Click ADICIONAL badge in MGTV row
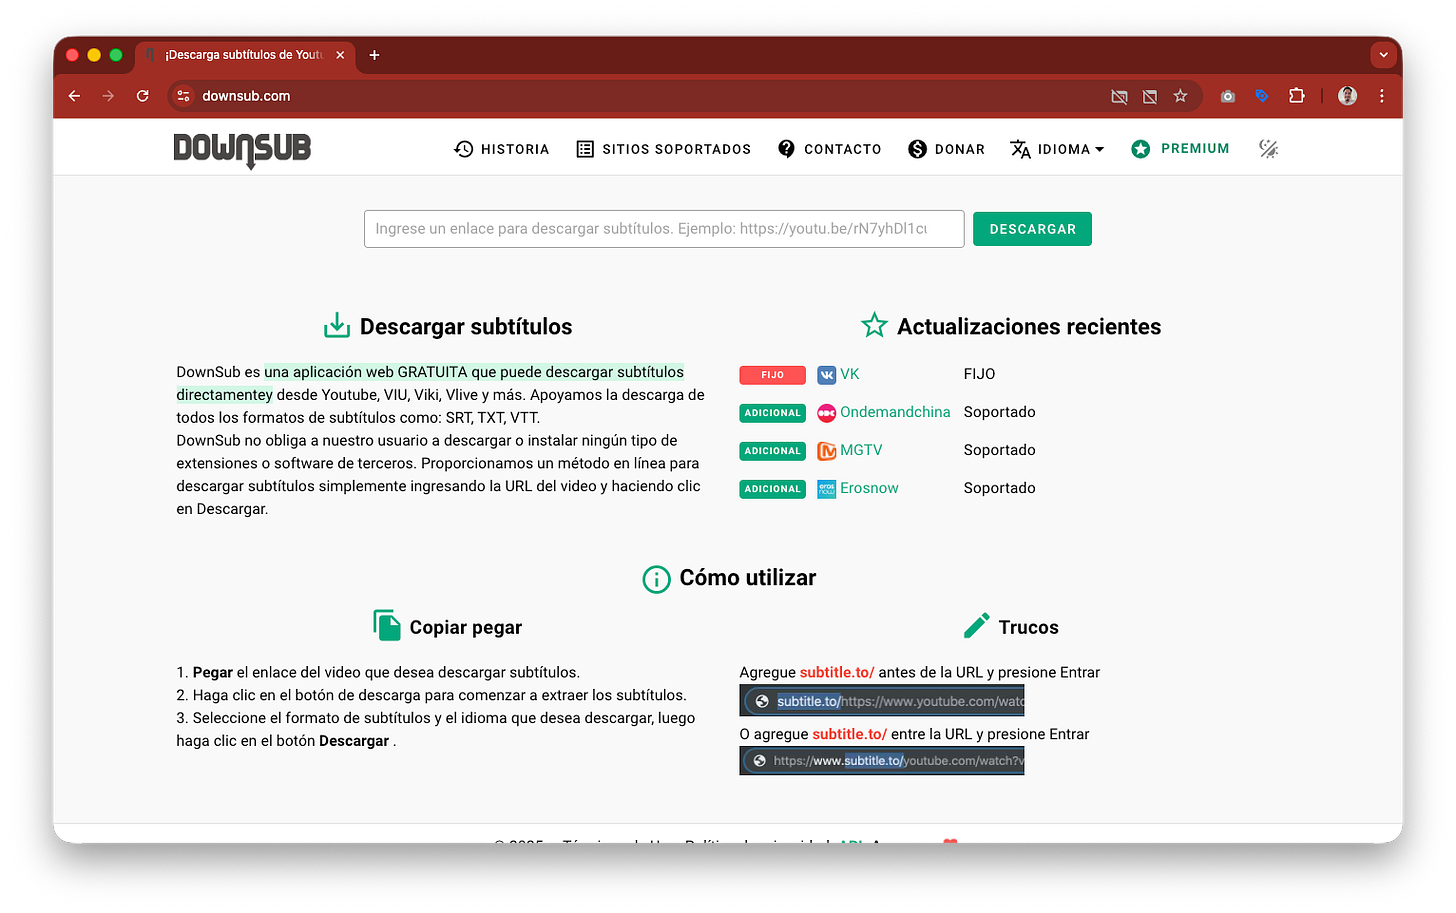This screenshot has height=913, width=1456. point(772,451)
